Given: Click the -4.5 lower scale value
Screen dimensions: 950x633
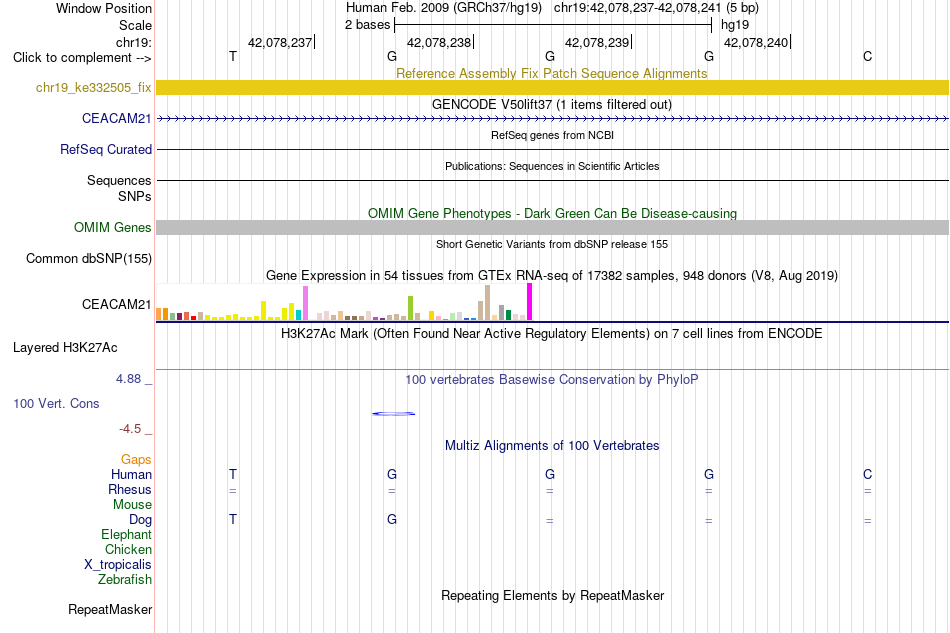Looking at the screenshot, I should click(130, 429).
